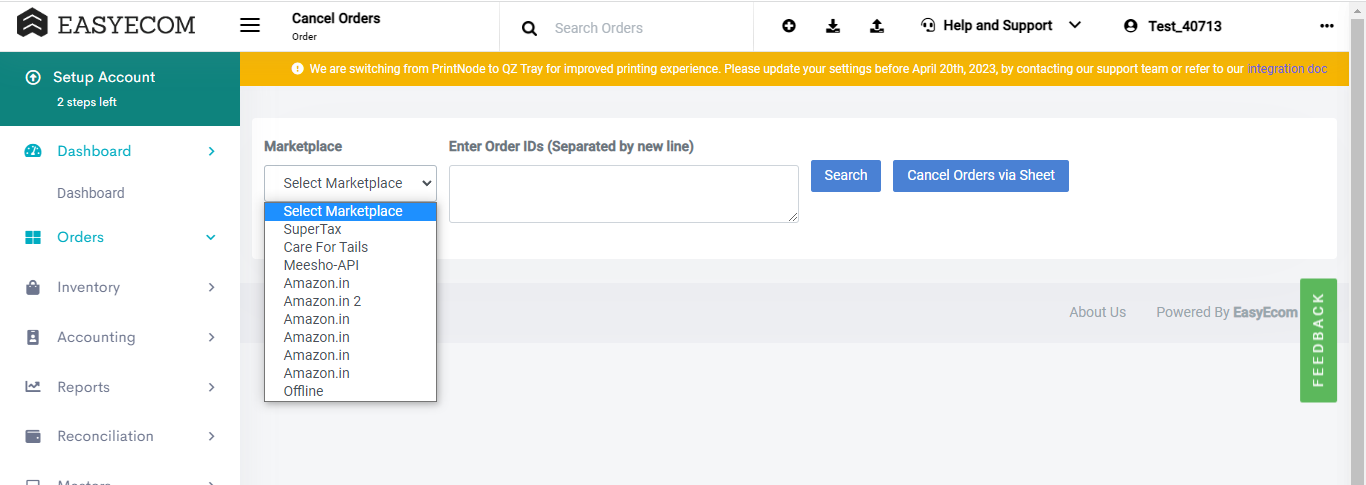Viewport: 1366px width, 485px height.
Task: Click the Setup Account arrow icon
Action: coord(33,77)
